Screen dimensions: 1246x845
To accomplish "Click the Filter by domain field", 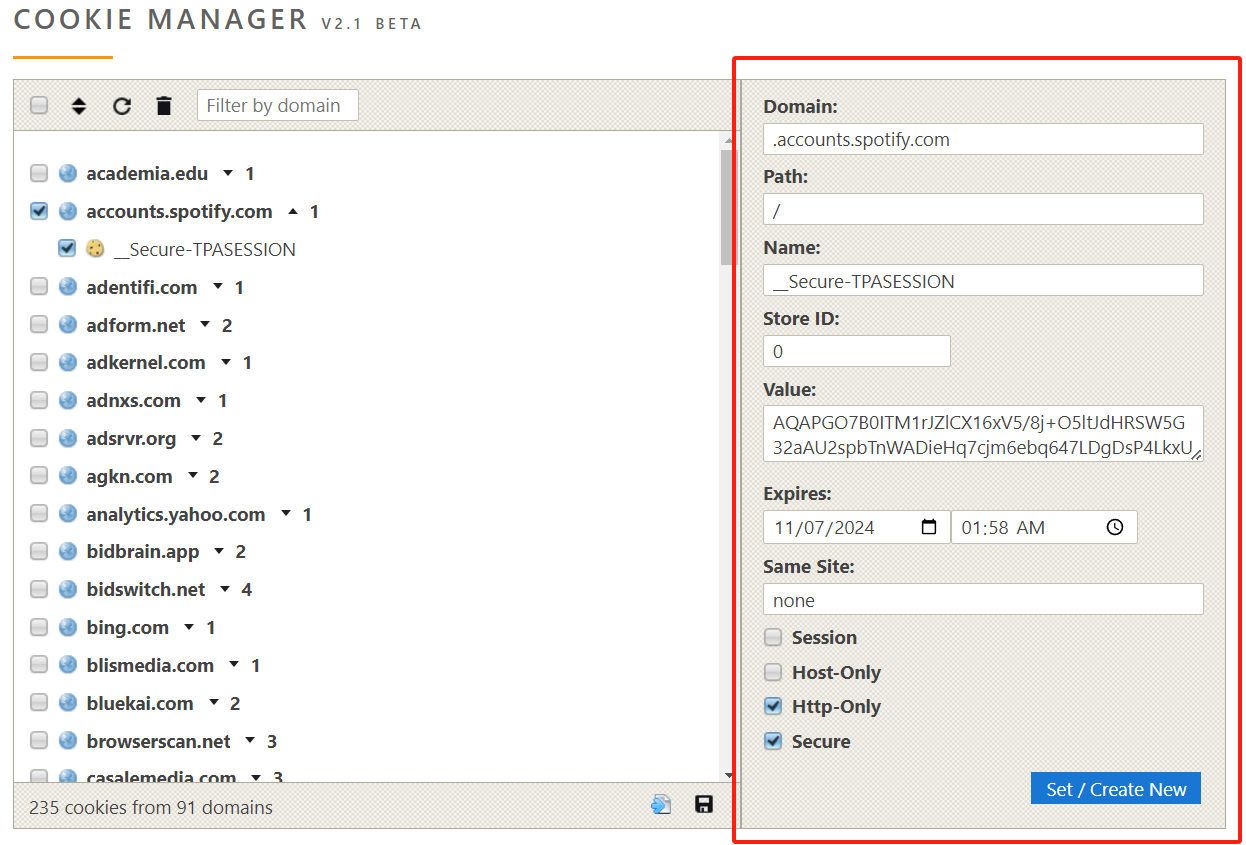I will (277, 104).
